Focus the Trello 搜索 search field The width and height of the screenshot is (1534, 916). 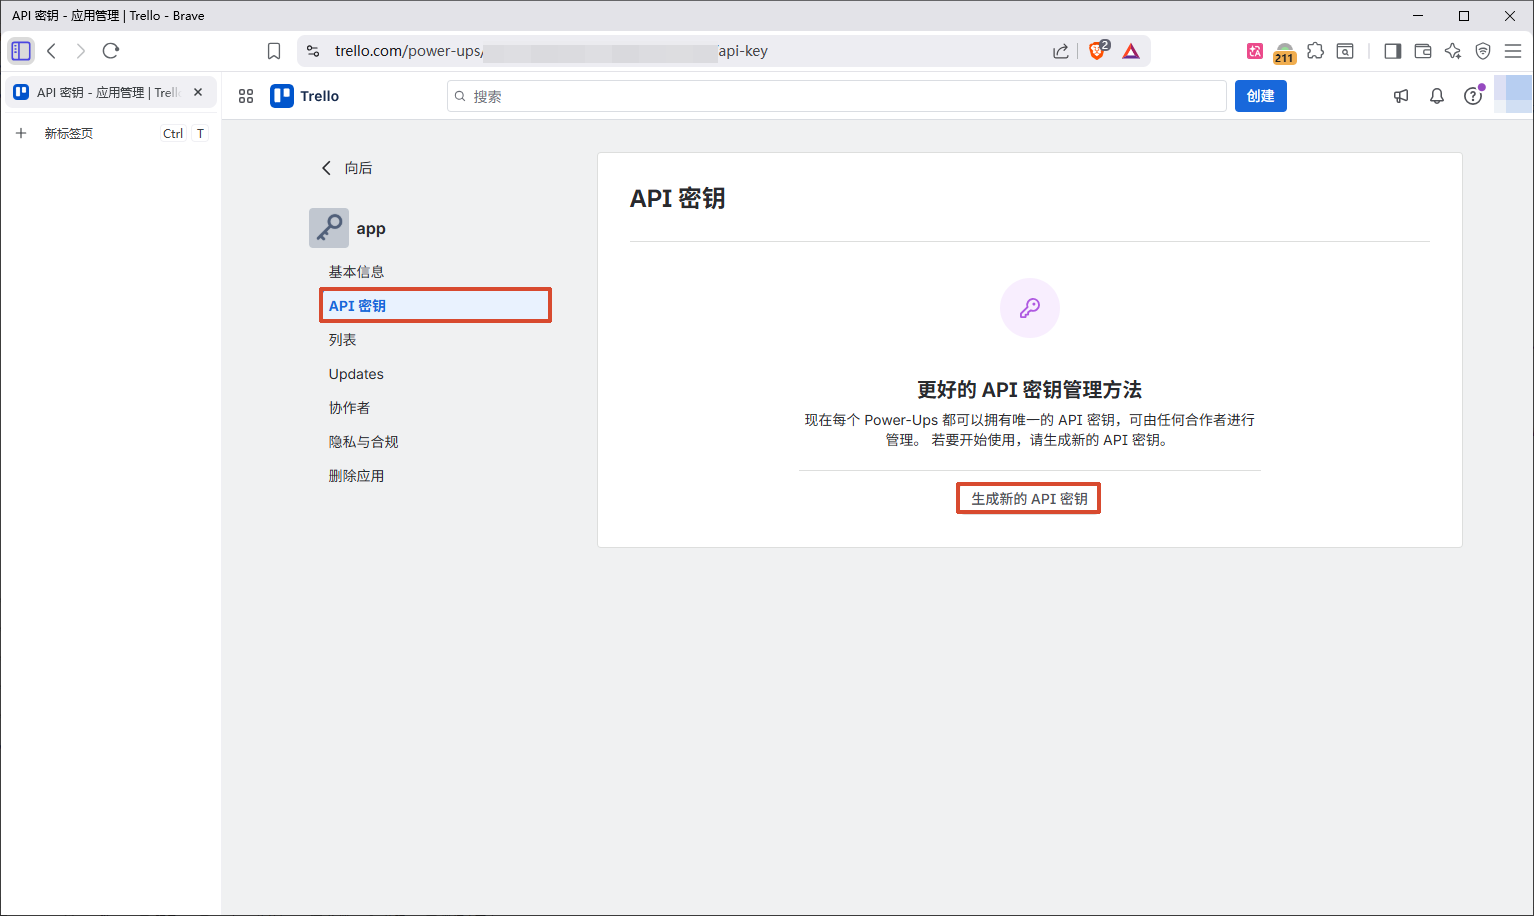pyautogui.click(x=837, y=96)
